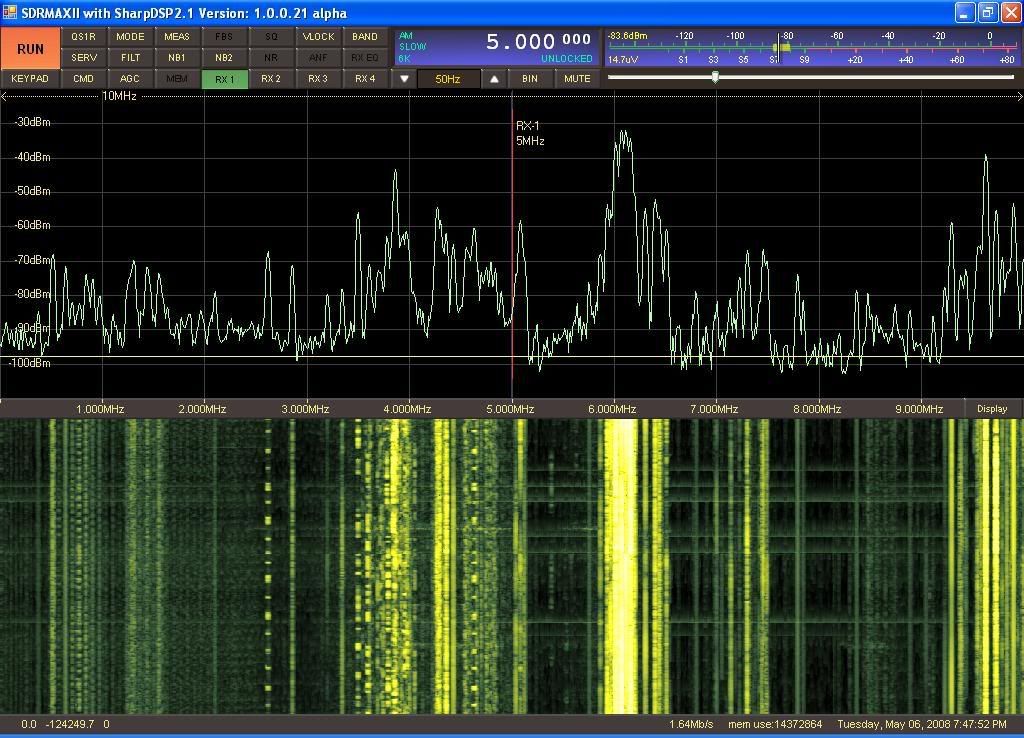Click the BIN audio button
The image size is (1024, 738).
coord(530,79)
